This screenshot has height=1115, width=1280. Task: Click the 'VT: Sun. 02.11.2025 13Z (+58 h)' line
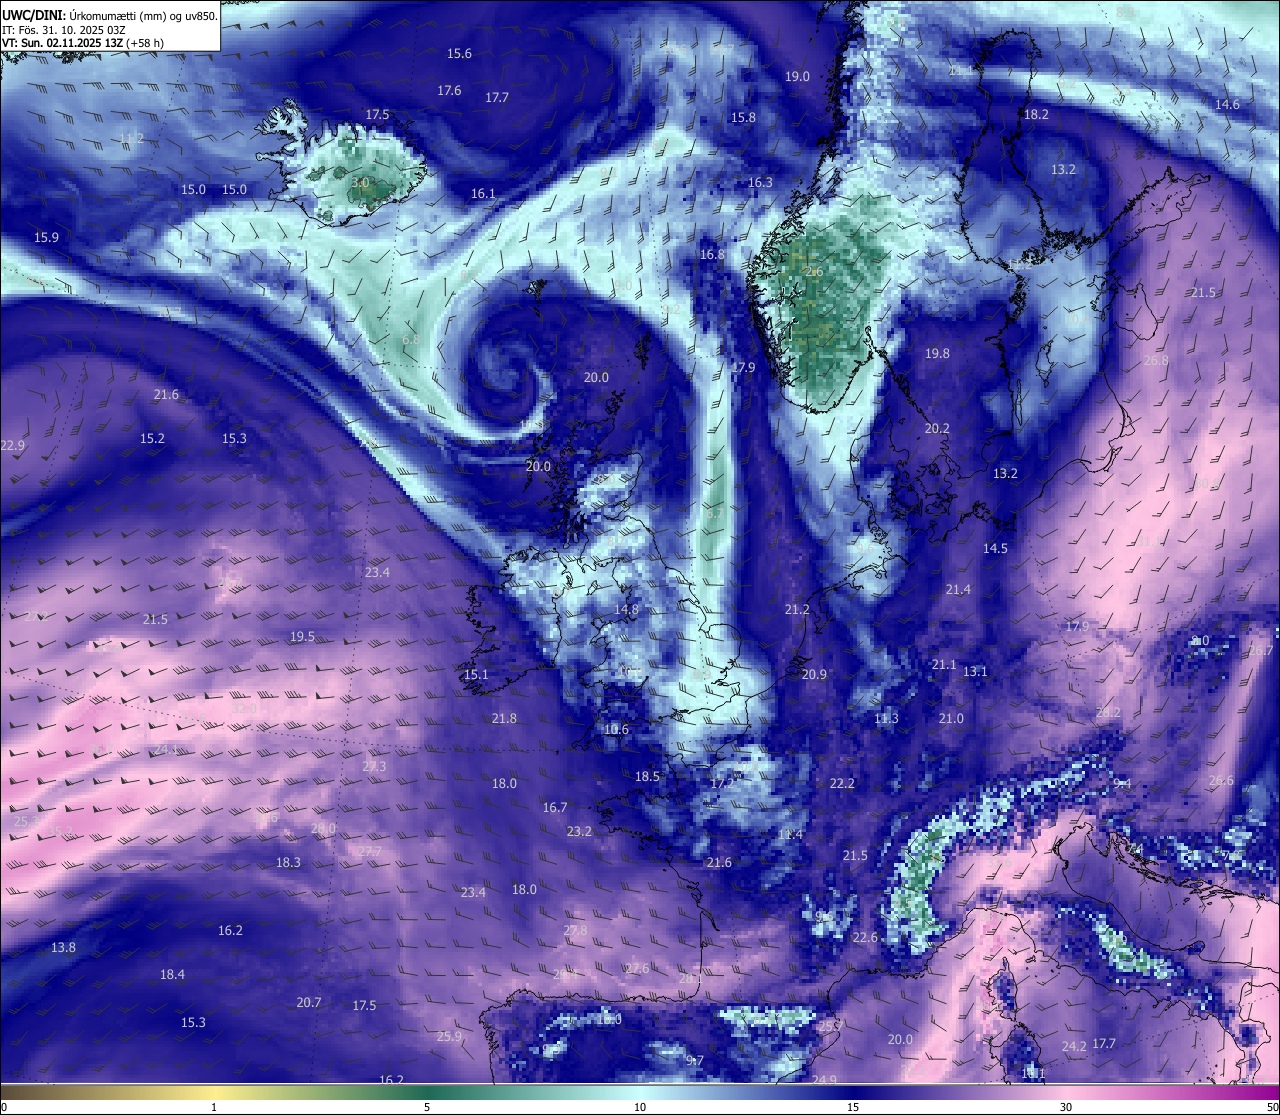tap(83, 43)
